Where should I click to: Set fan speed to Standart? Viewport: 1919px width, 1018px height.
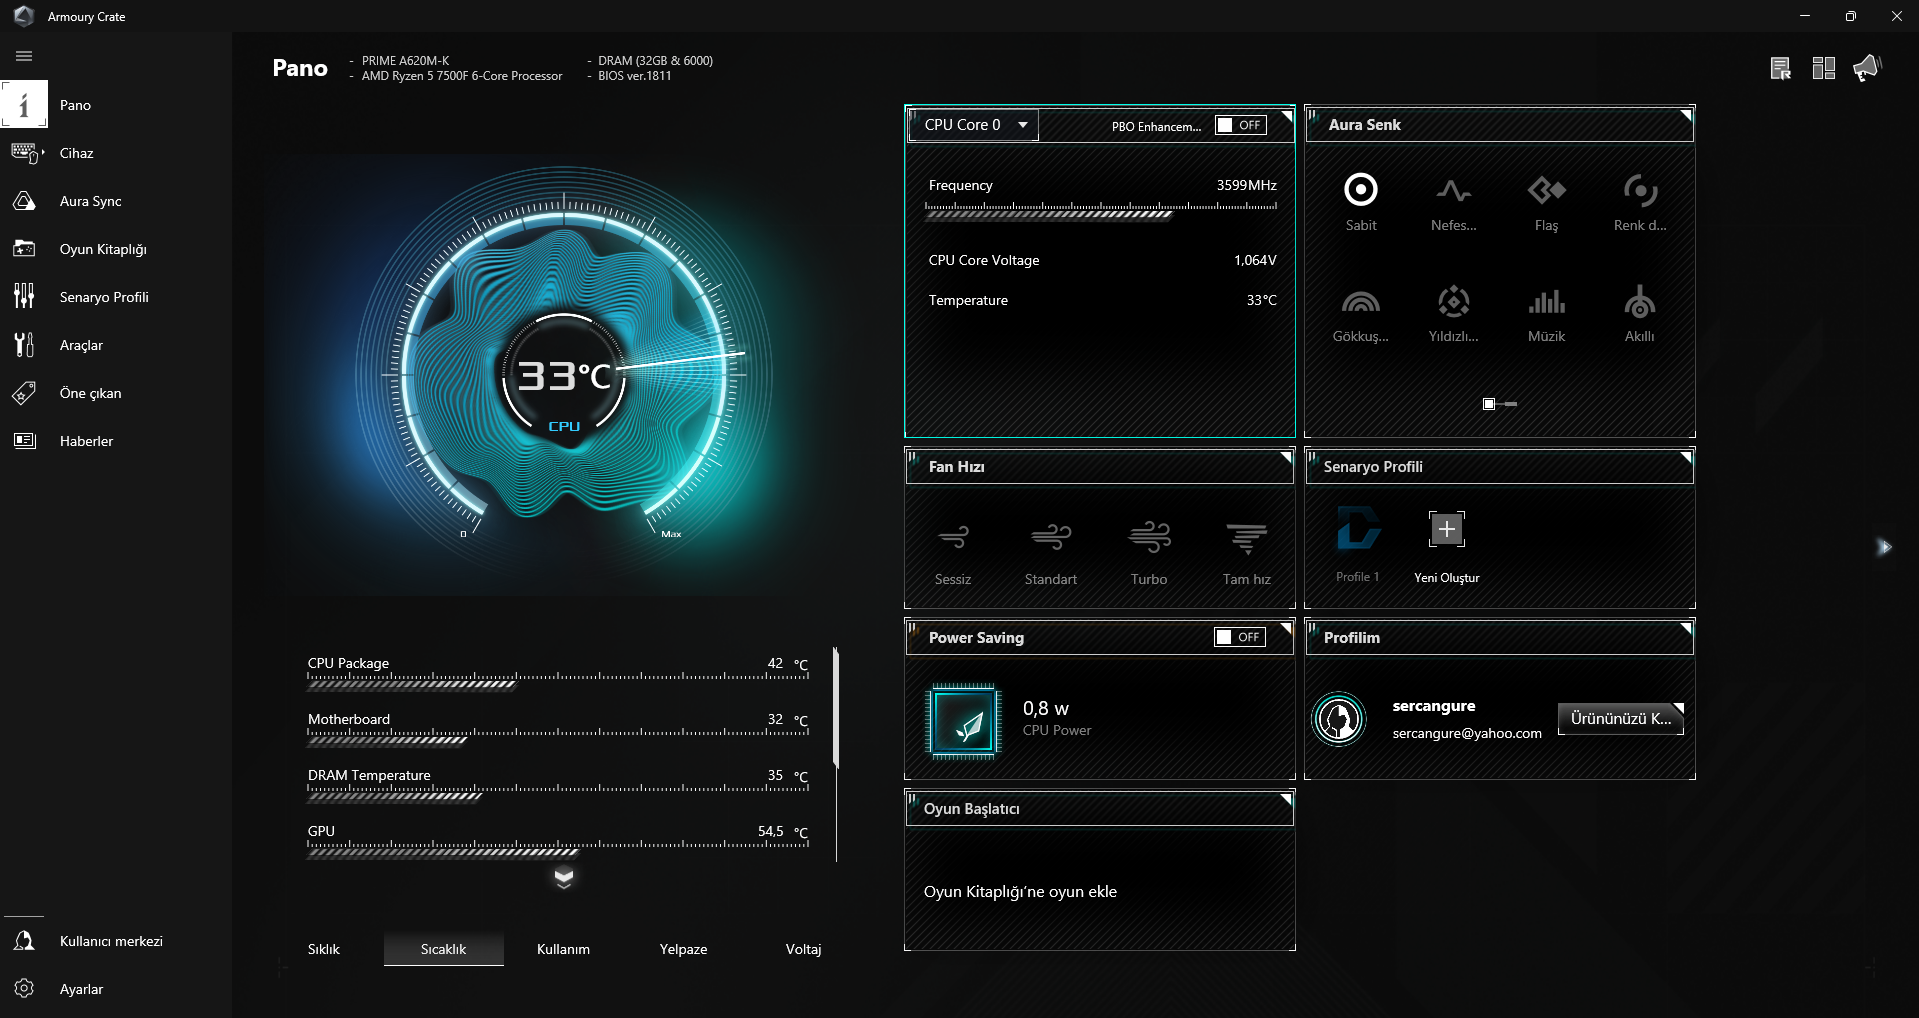coord(1051,552)
